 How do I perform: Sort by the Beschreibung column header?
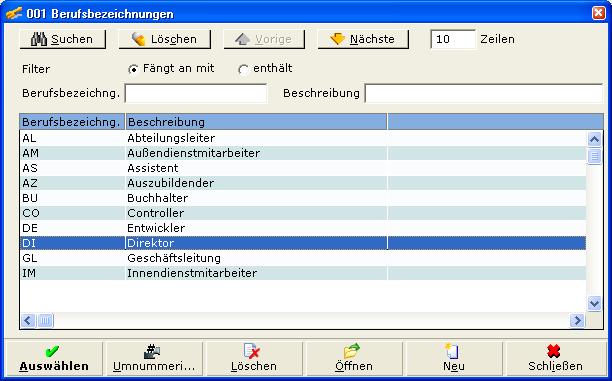(256, 122)
